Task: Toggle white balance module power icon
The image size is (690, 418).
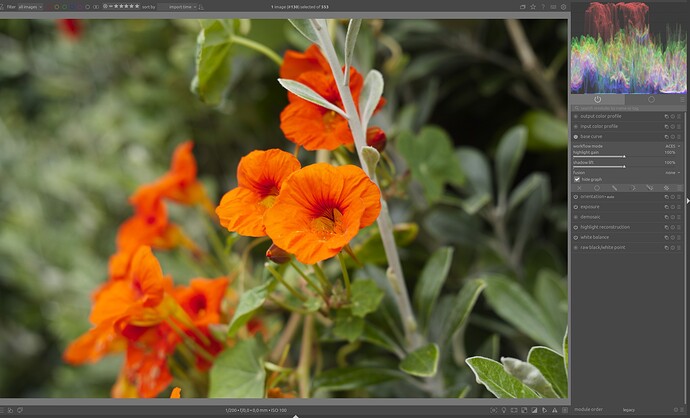Action: click(x=576, y=237)
